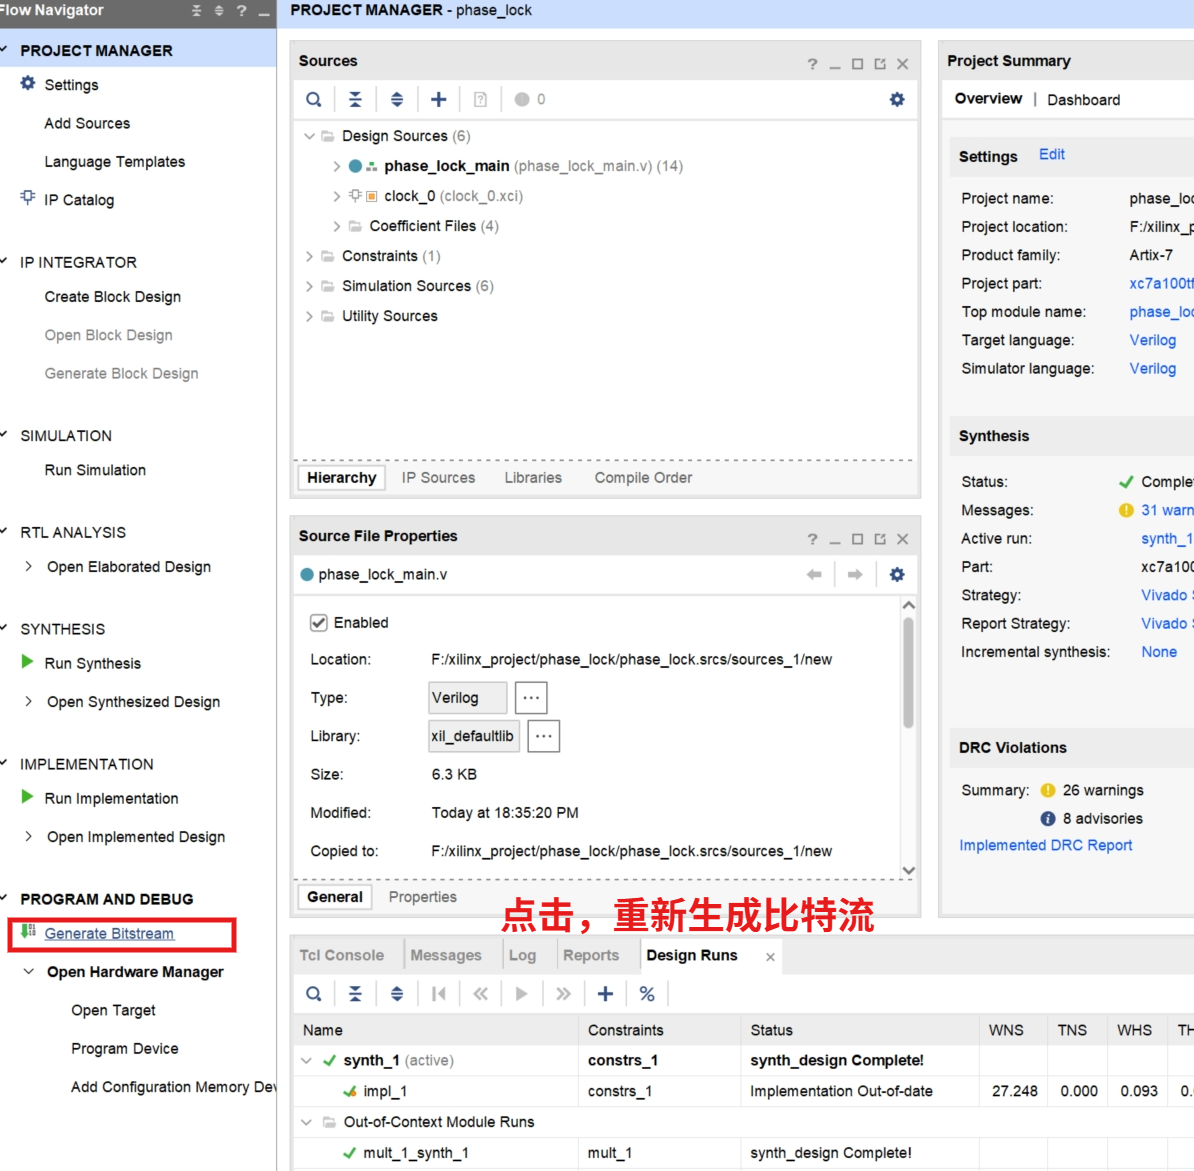1194x1171 pixels.
Task: Go to next object in Source File Properties
Action: pyautogui.click(x=855, y=575)
